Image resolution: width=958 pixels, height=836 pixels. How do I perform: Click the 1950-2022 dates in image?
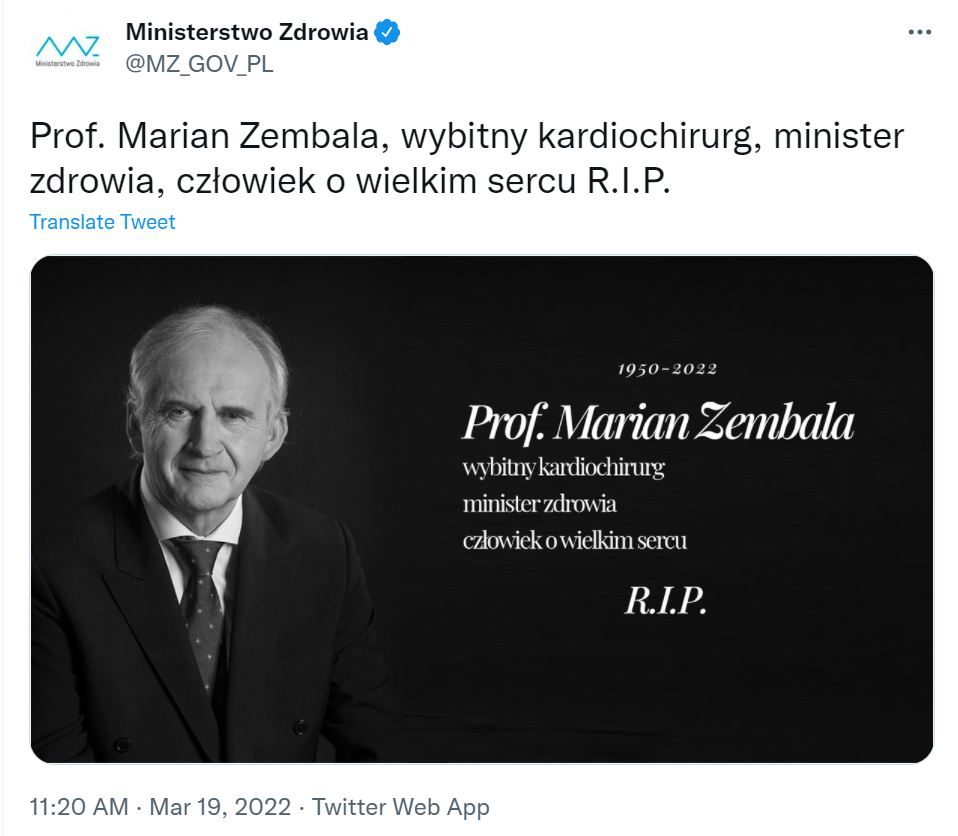tap(667, 369)
